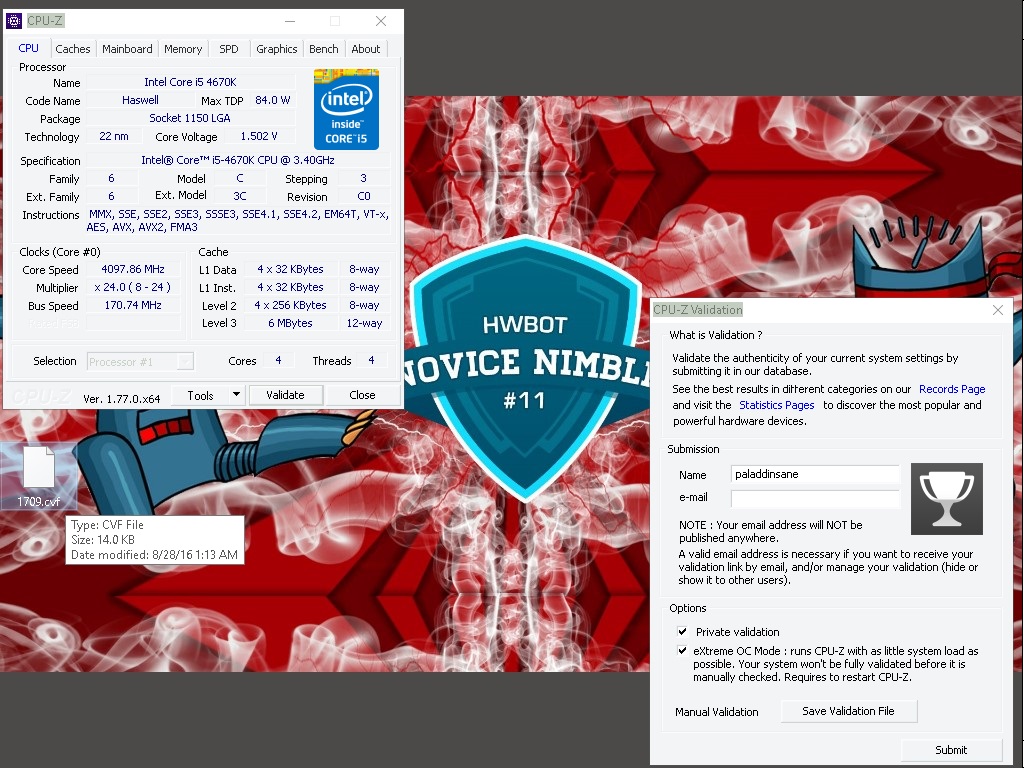Click the trophy image in CPU-Z Validation
The image size is (1024, 768).
pos(946,499)
